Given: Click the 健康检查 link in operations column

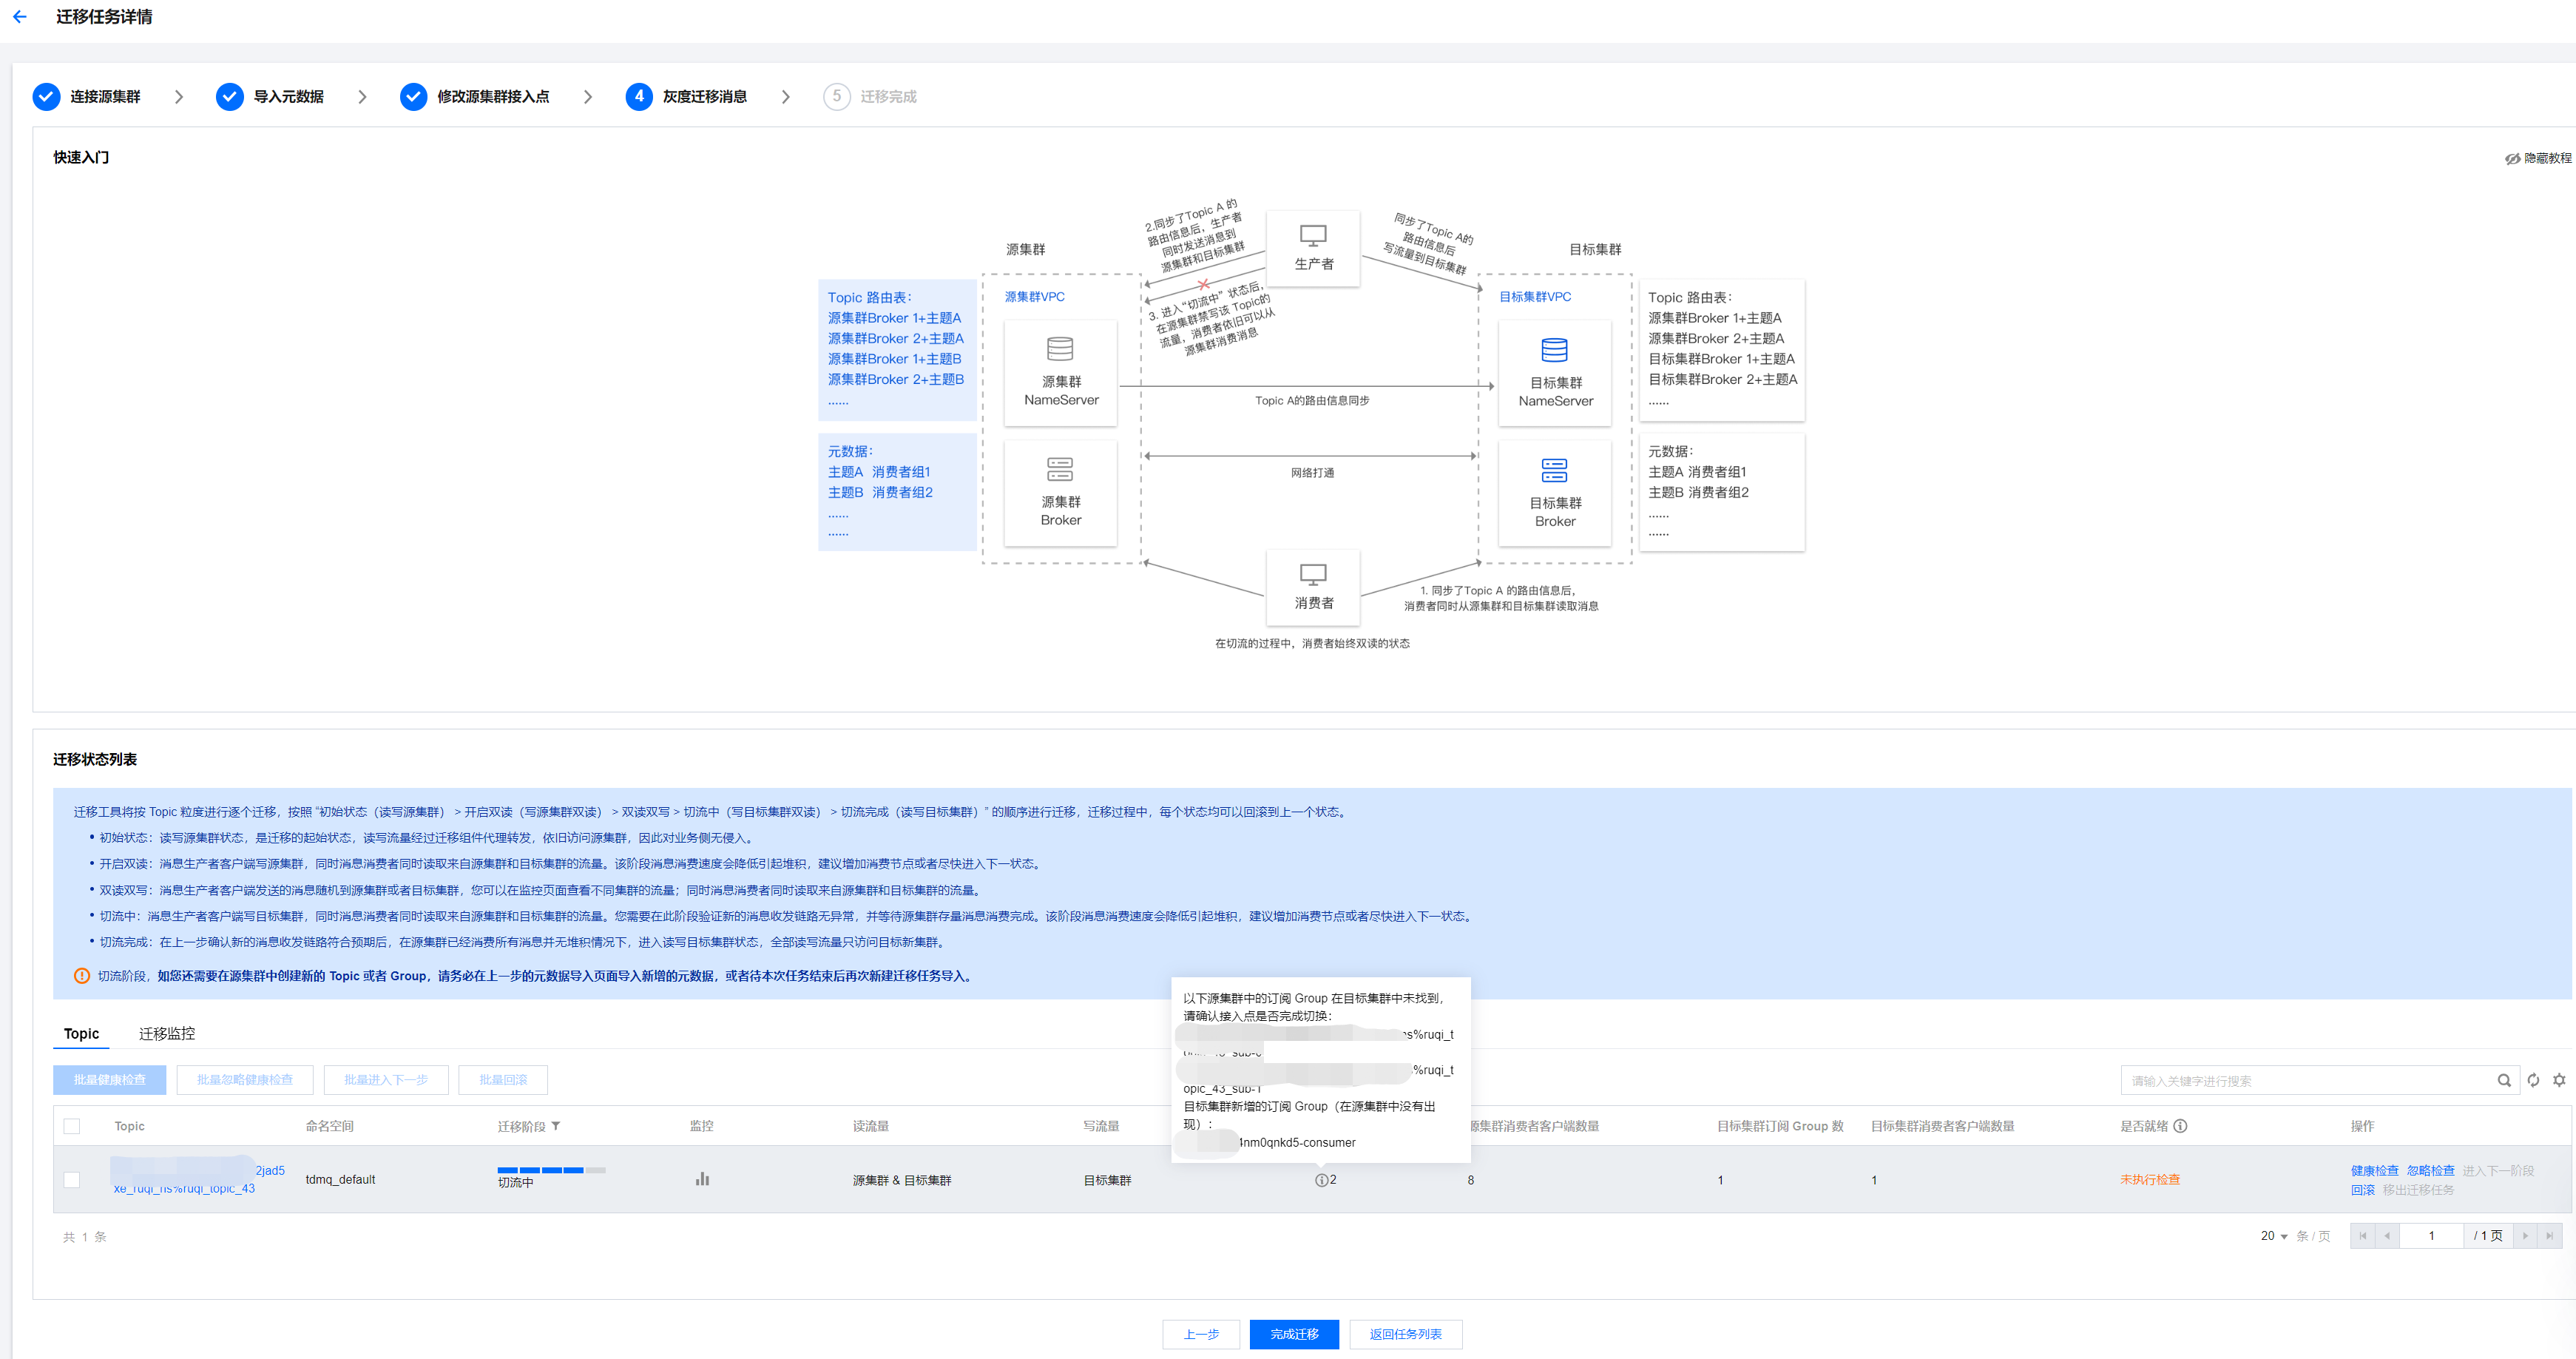Looking at the screenshot, I should point(2373,1170).
